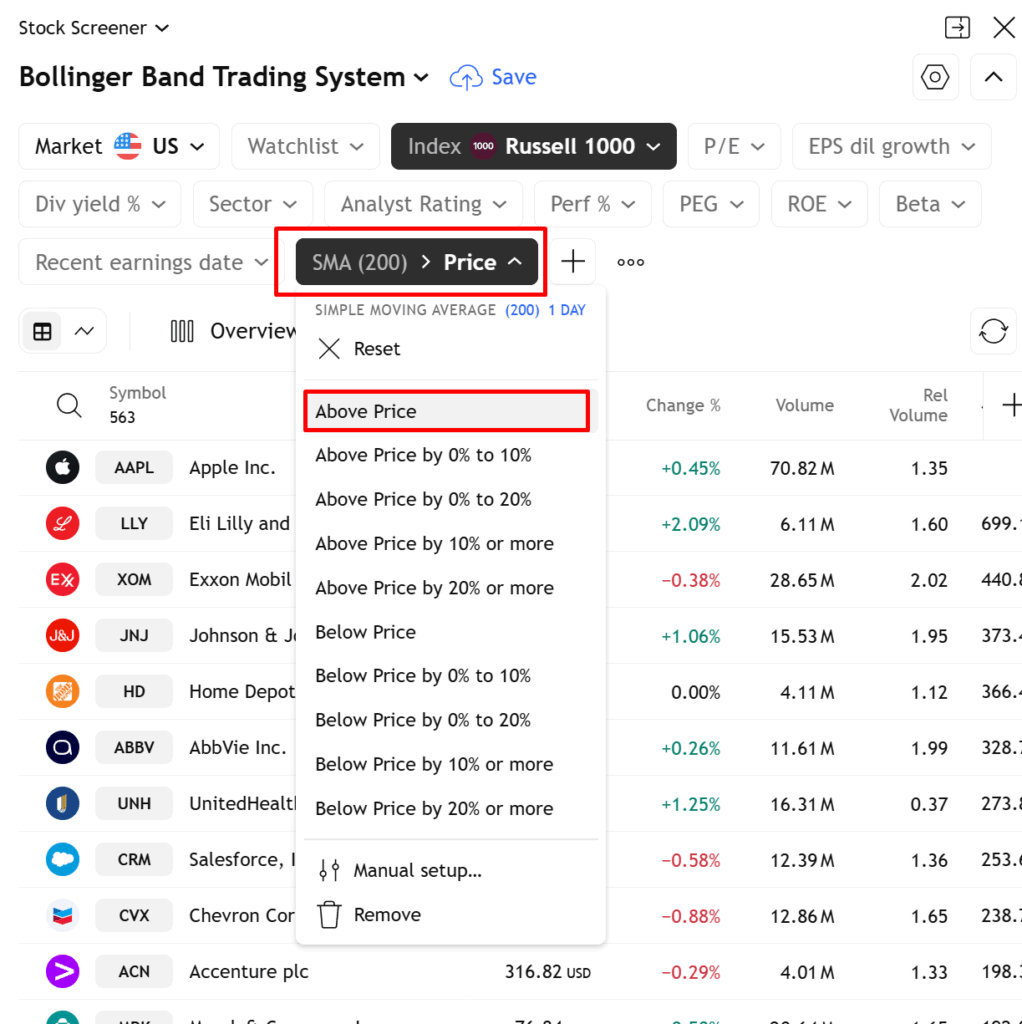Open the three-dots more filters menu

(630, 262)
